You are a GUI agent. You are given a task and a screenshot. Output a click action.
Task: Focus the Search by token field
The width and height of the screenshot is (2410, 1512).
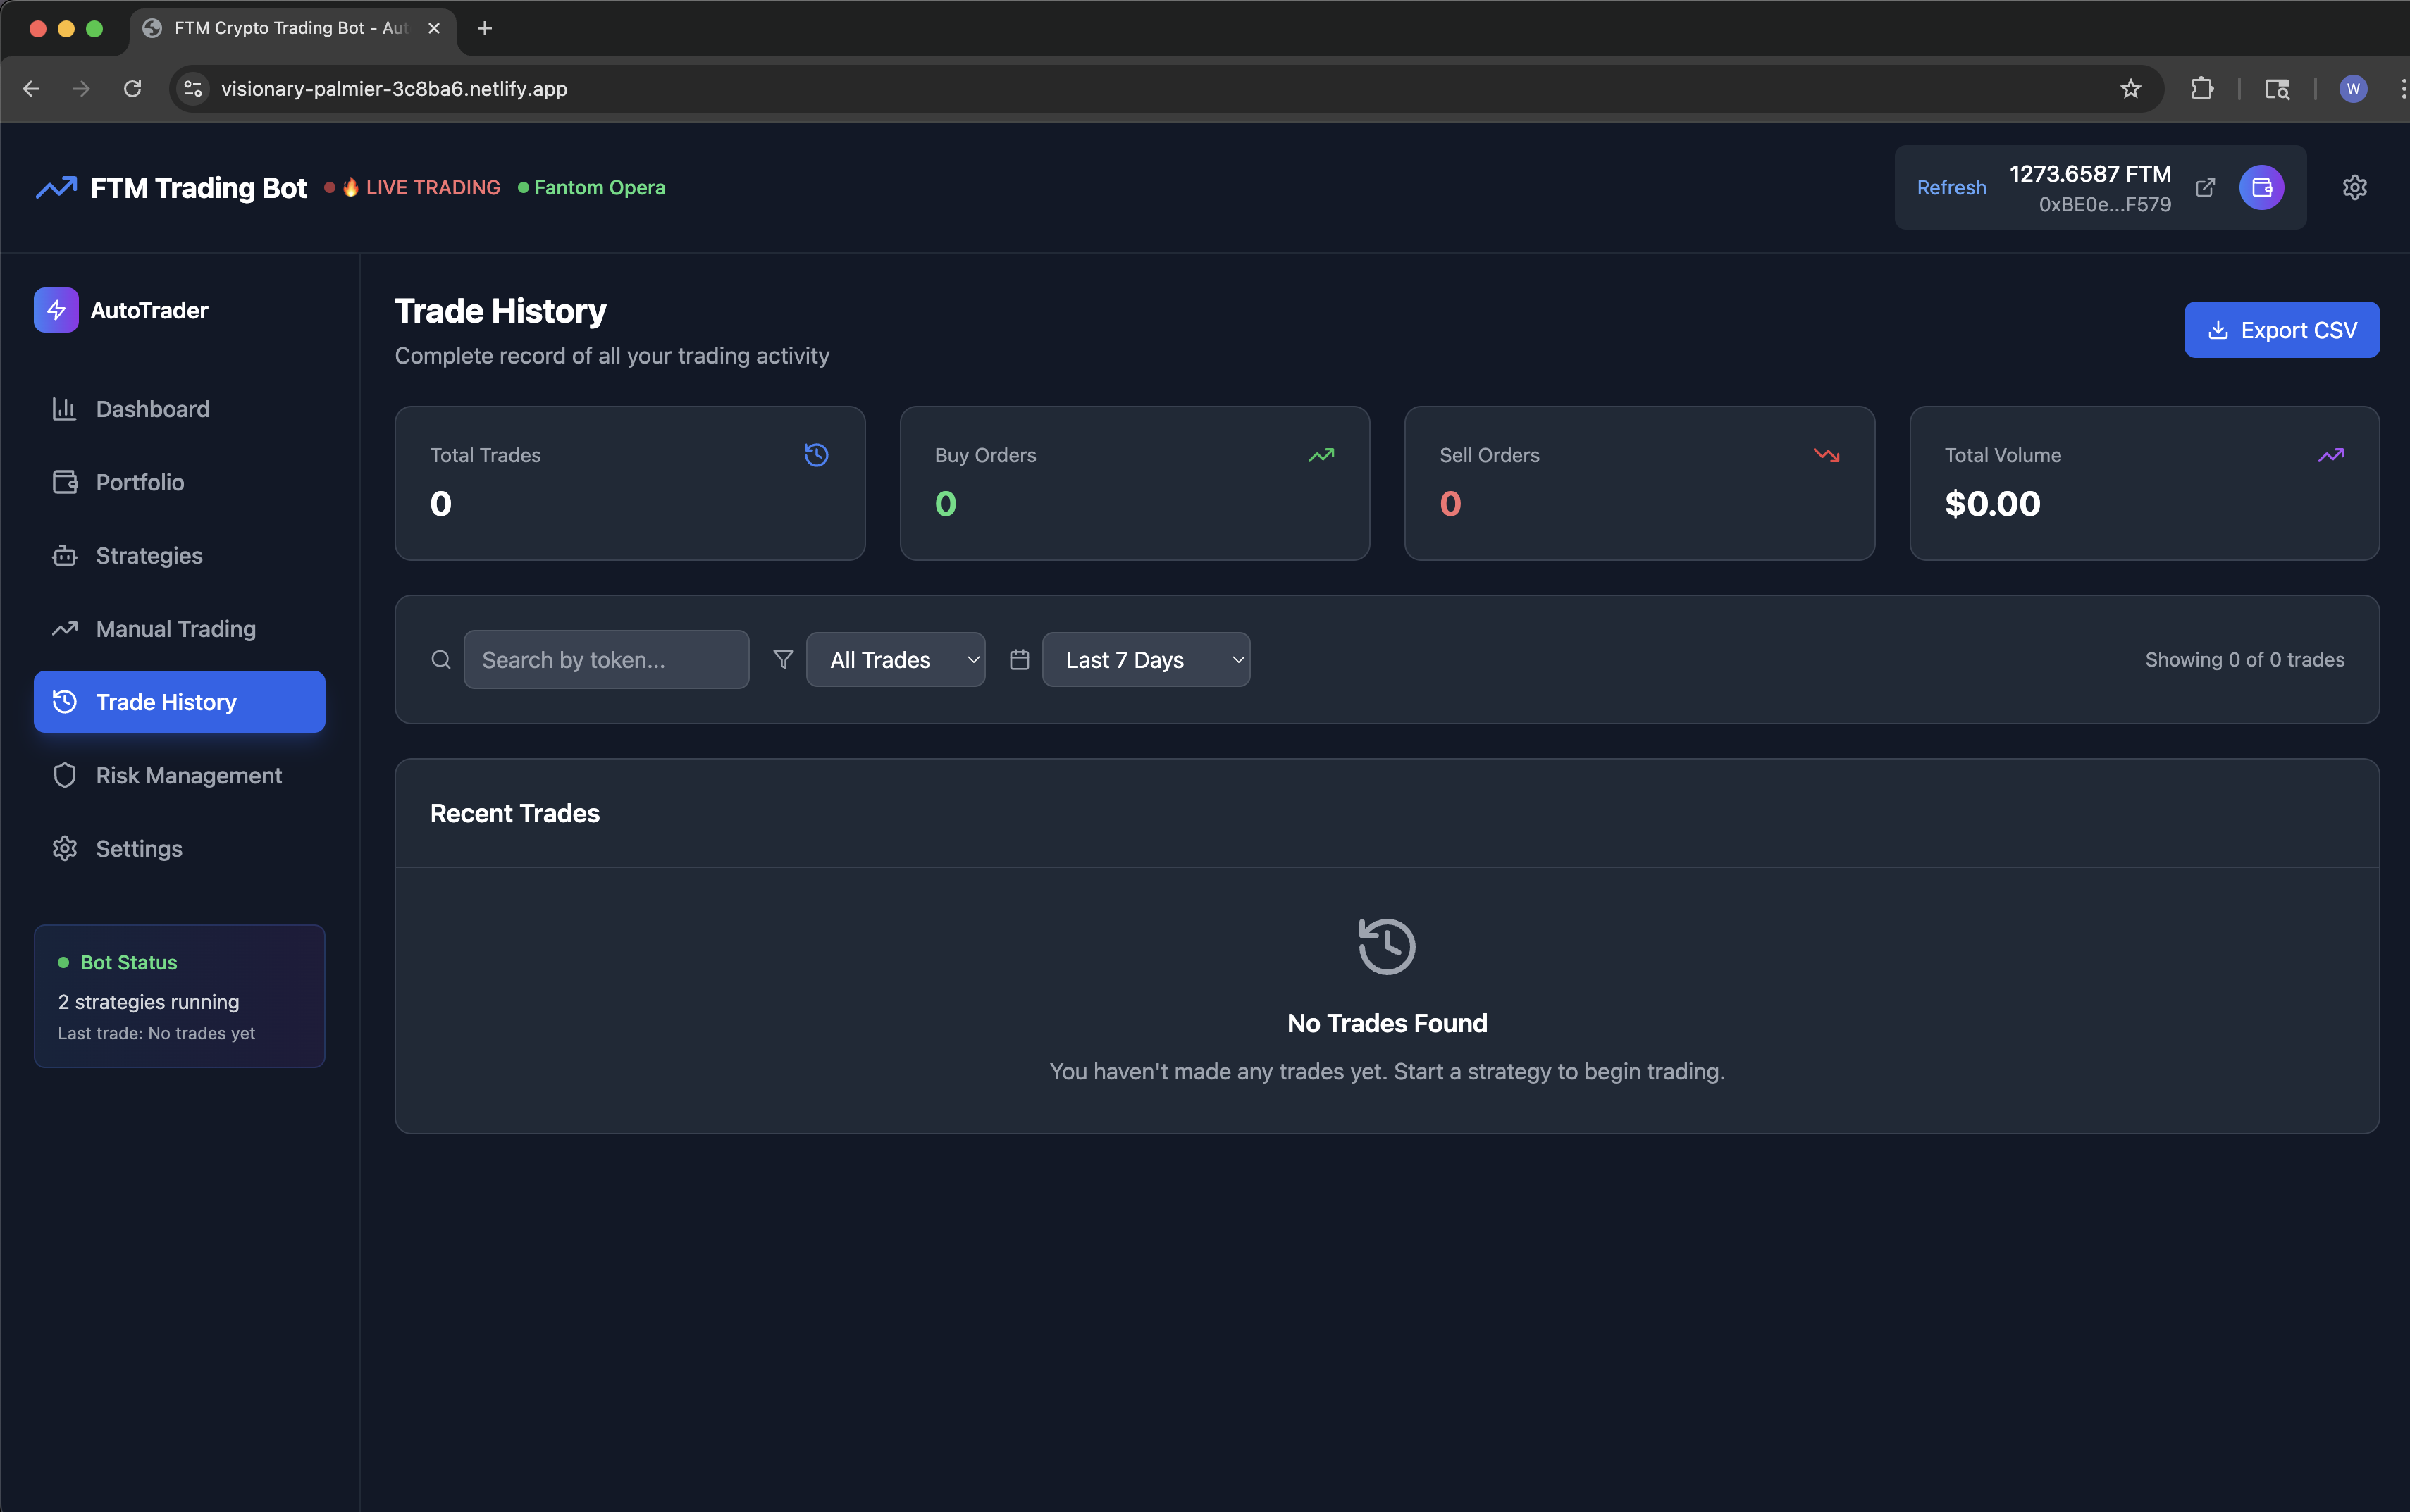point(606,659)
